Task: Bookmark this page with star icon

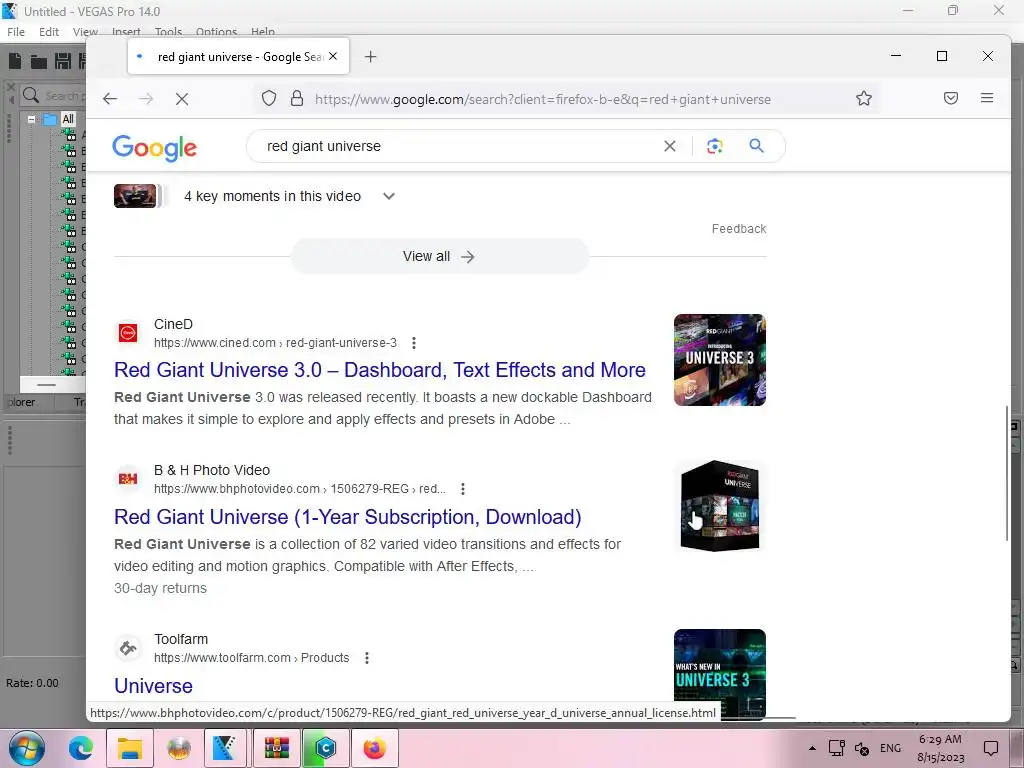Action: pyautogui.click(x=863, y=99)
